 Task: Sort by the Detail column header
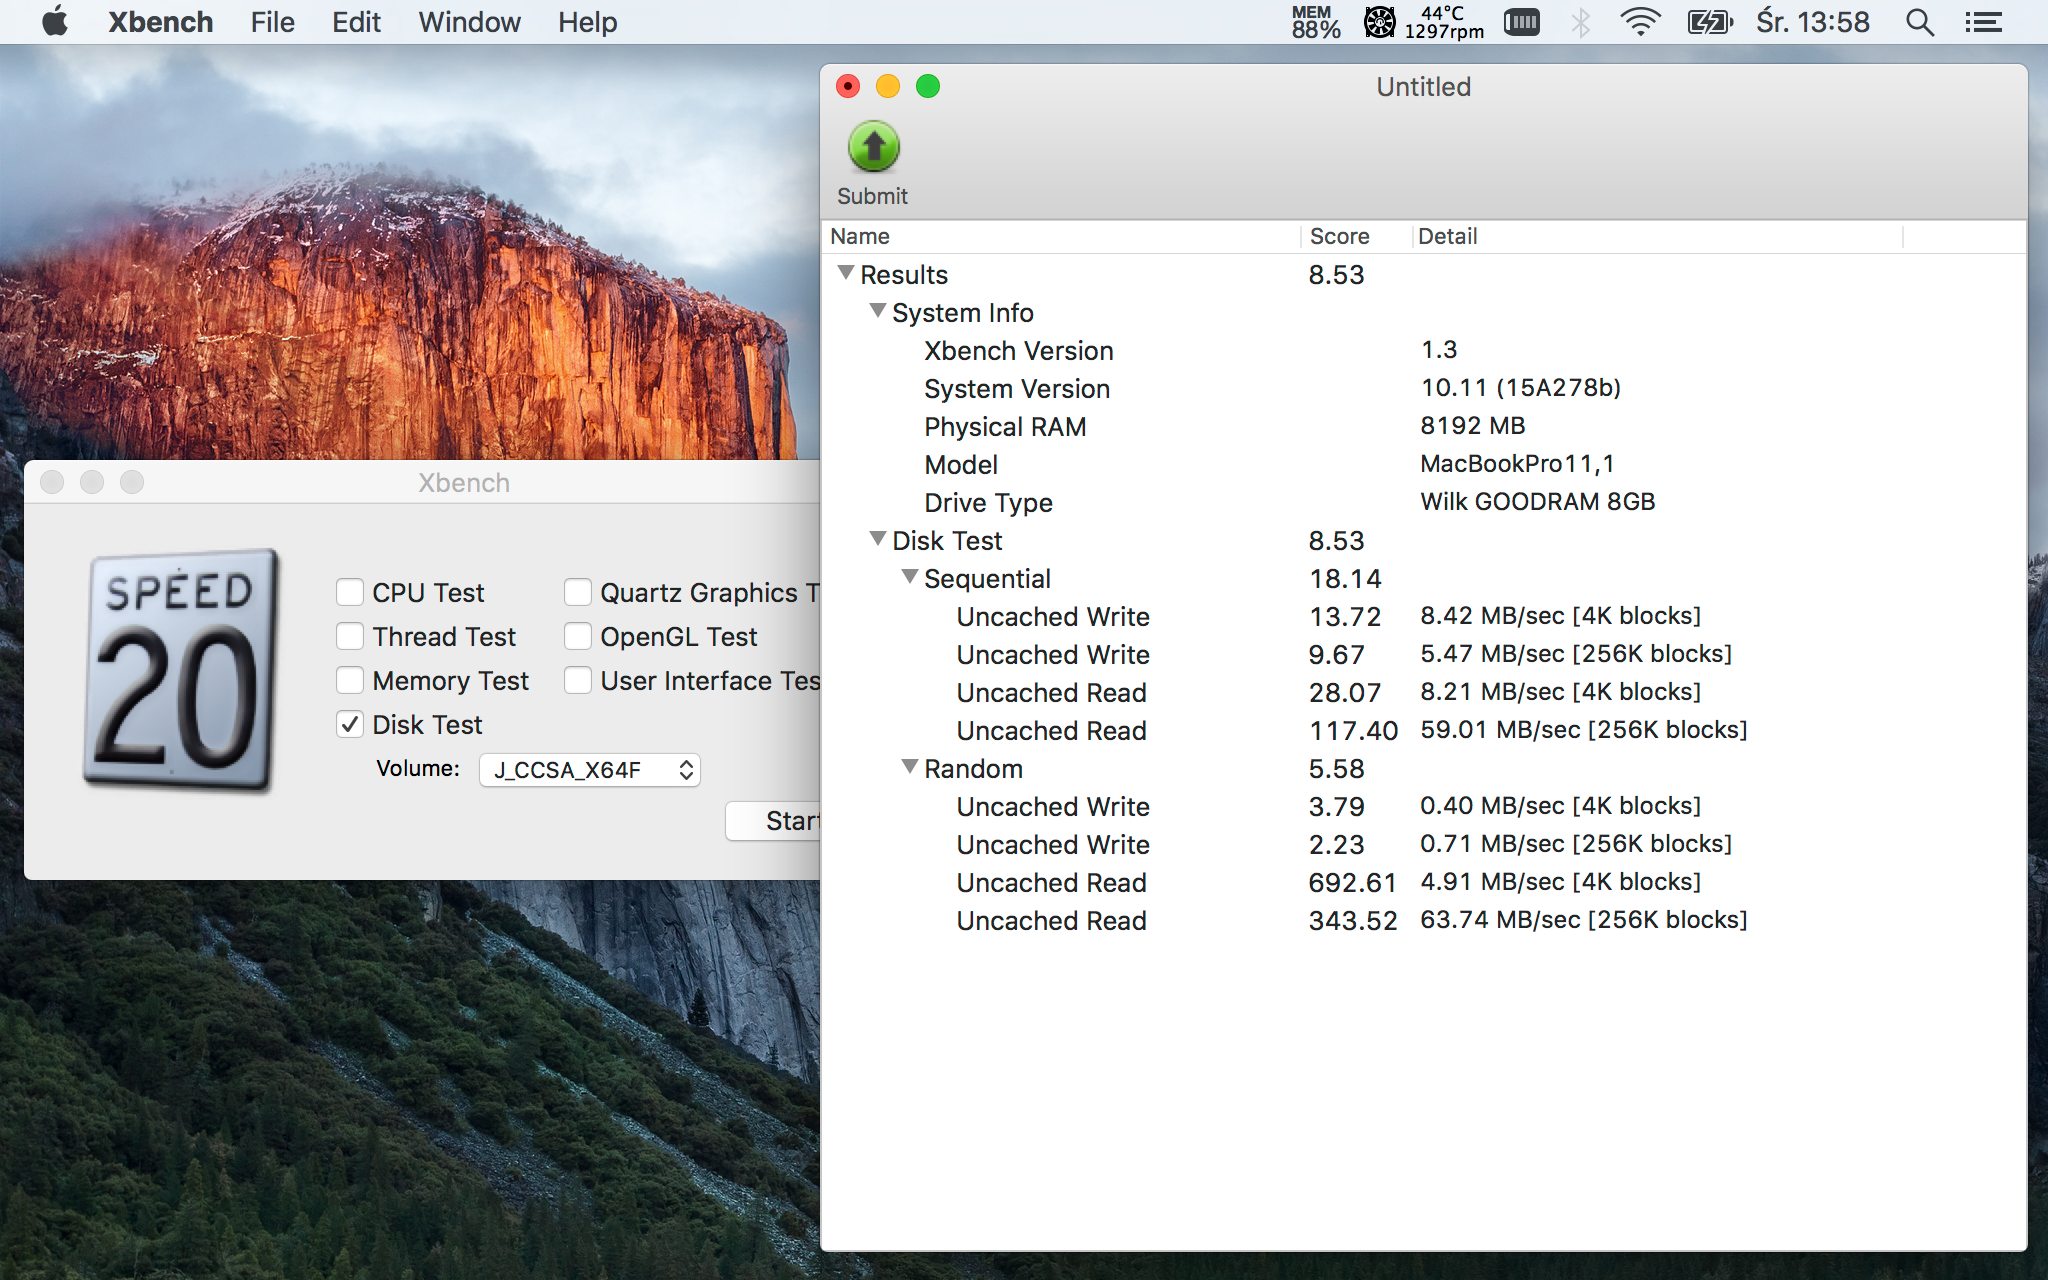click(x=1657, y=236)
